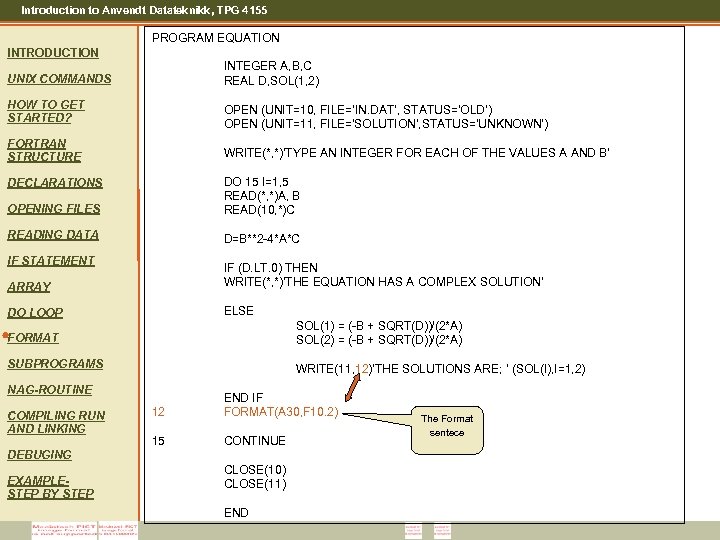Open the INTRODUCTION link
Screen dimensions: 720x540
[x=53, y=53]
